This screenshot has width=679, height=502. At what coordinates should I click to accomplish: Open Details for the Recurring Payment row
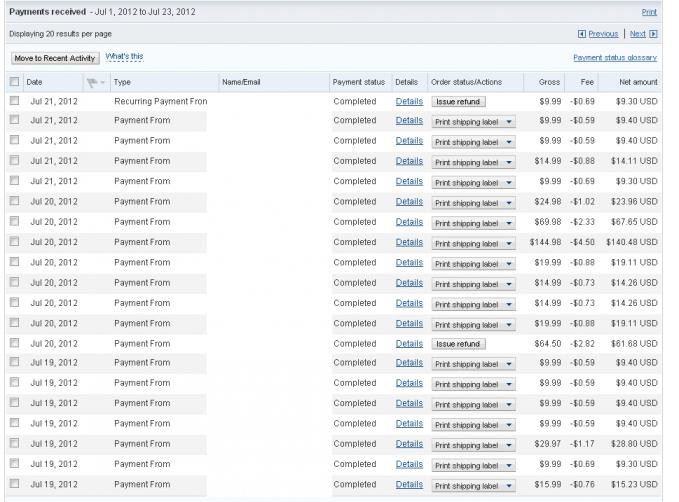409,101
